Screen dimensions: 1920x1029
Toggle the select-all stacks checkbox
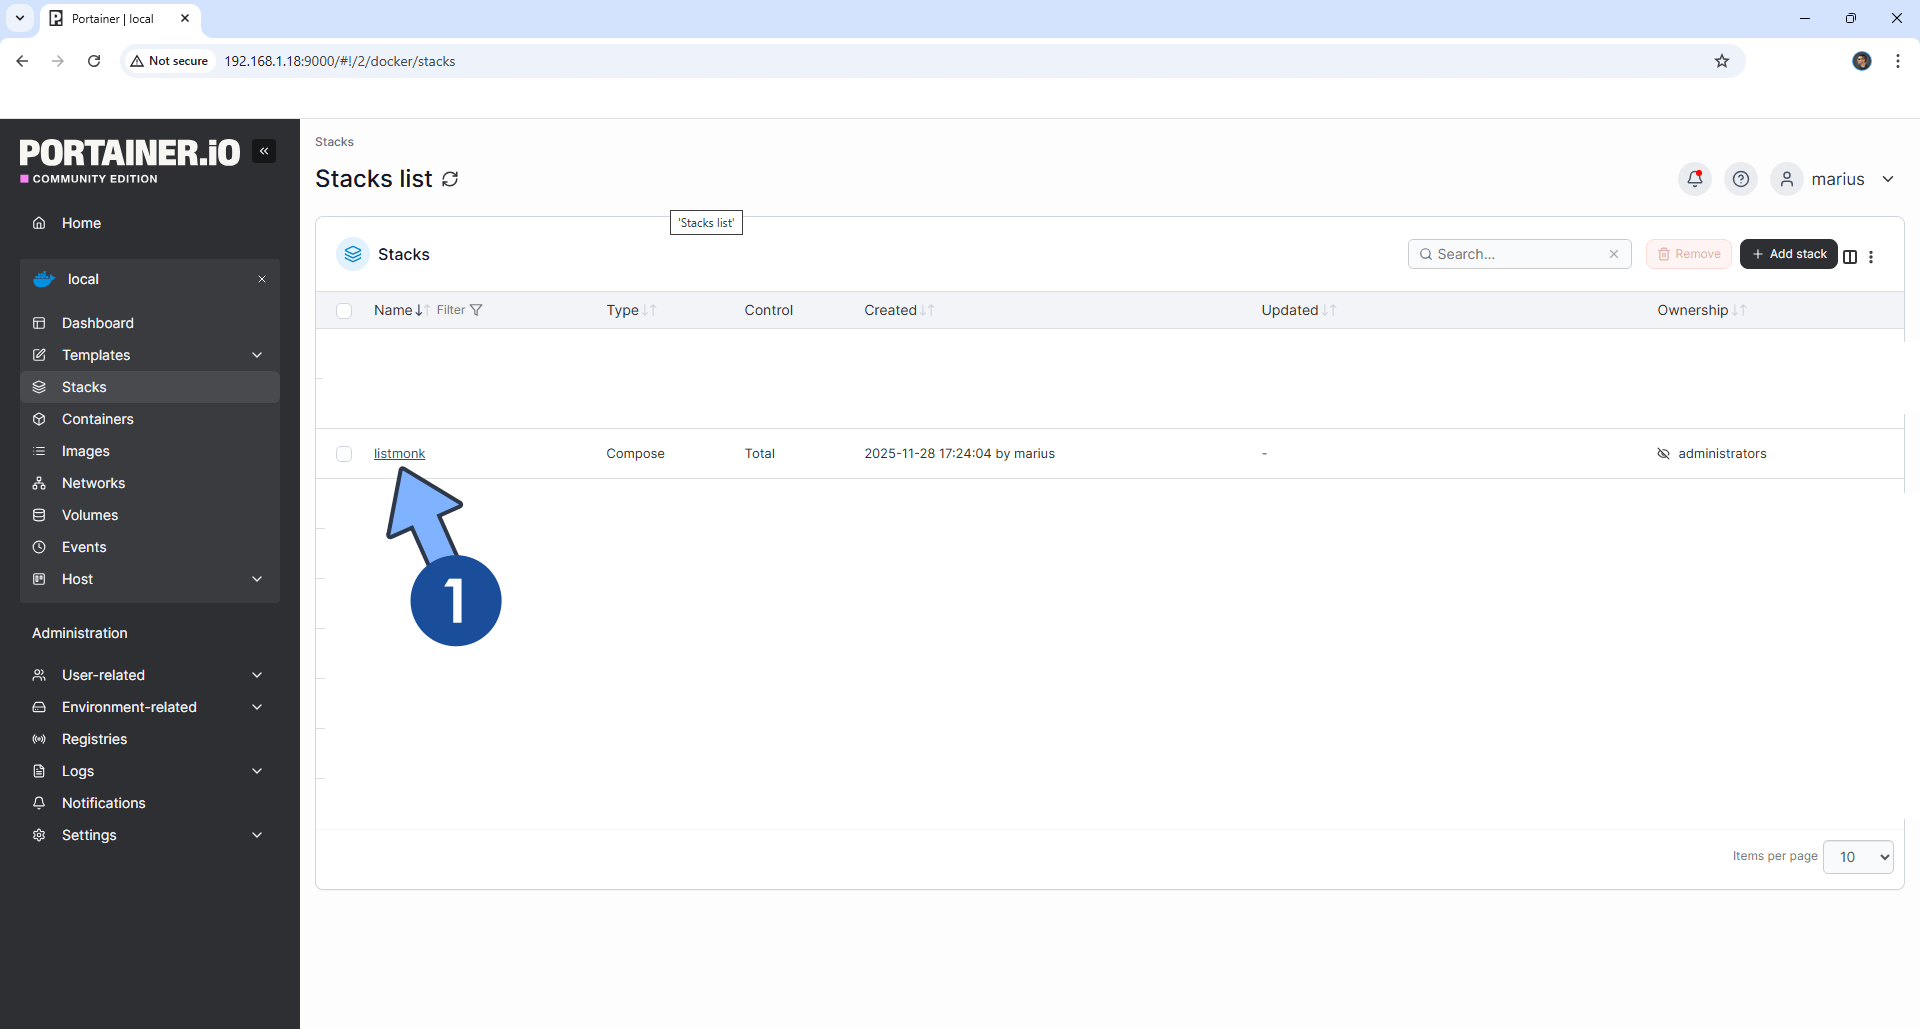pos(344,311)
